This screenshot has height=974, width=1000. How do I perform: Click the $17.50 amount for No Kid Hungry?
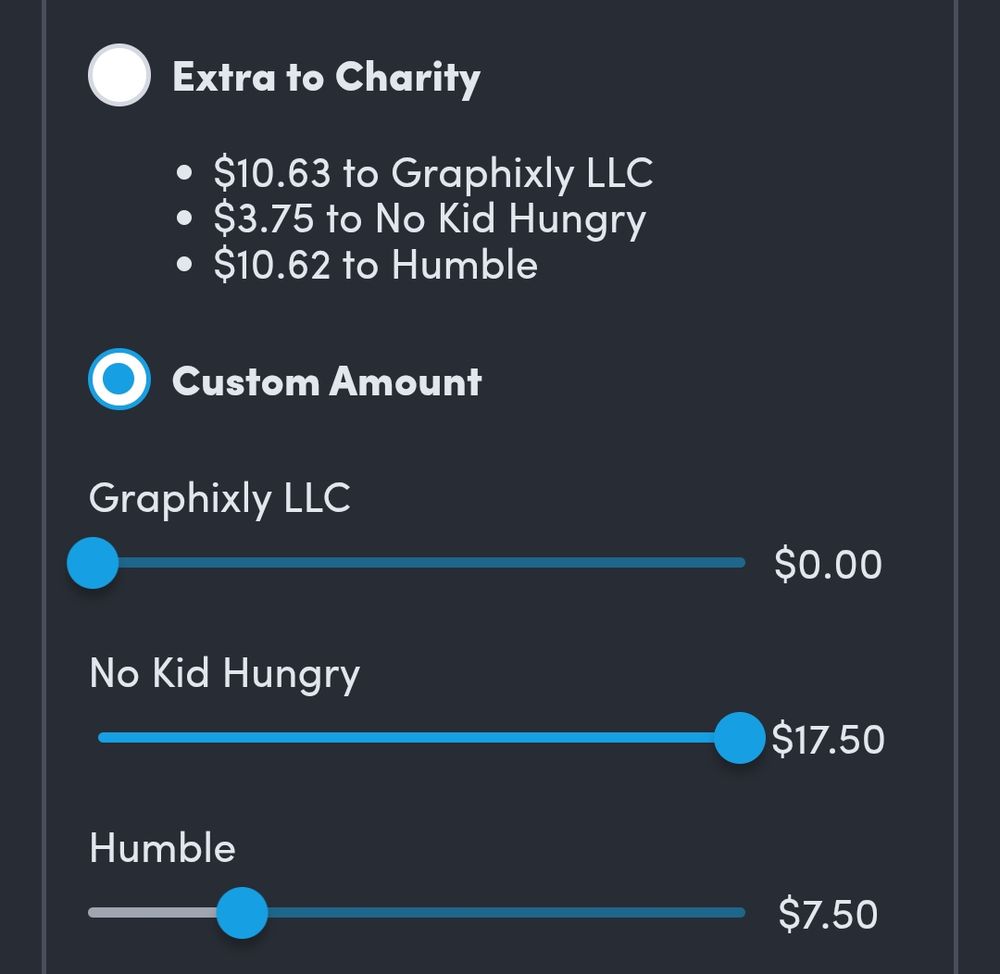coord(829,739)
